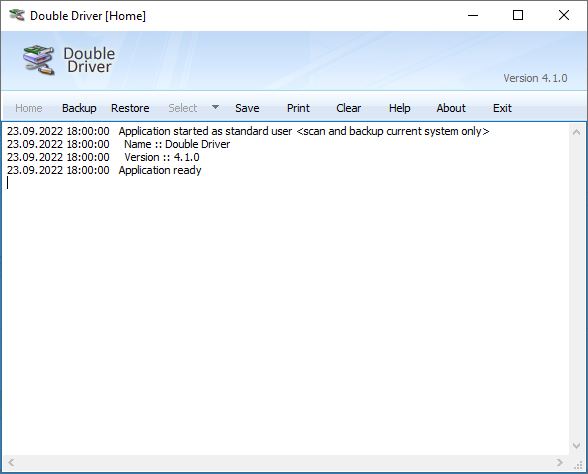Clear the log window

[348, 108]
